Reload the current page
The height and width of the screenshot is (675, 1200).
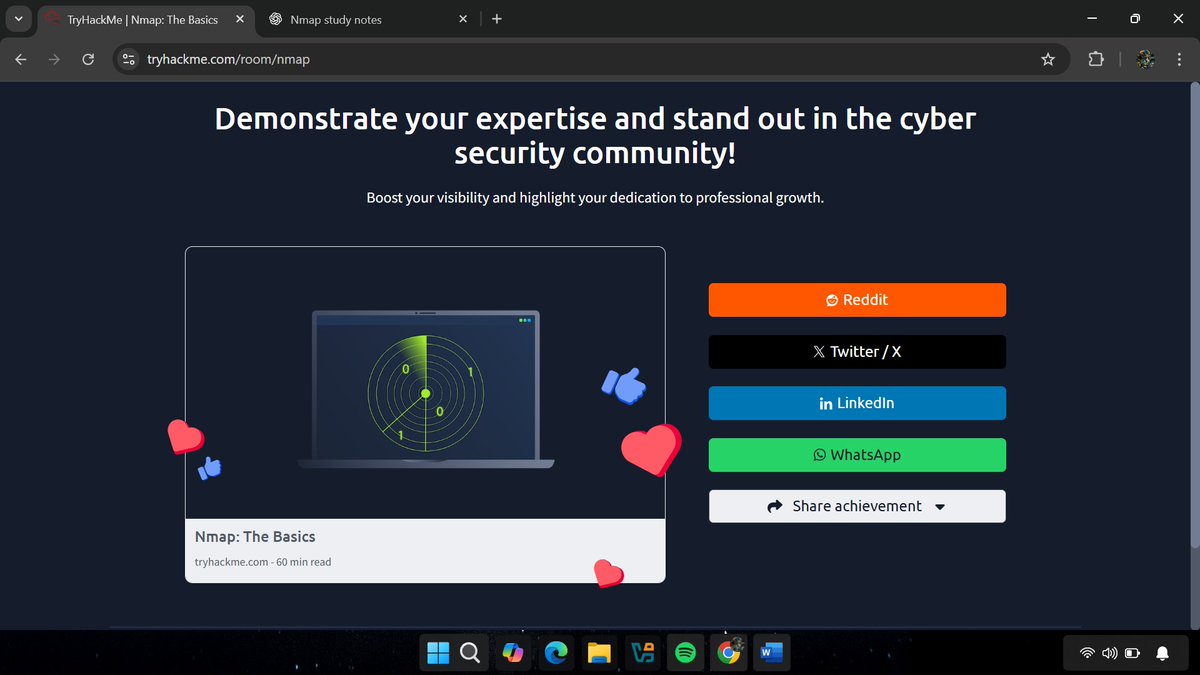(88, 60)
